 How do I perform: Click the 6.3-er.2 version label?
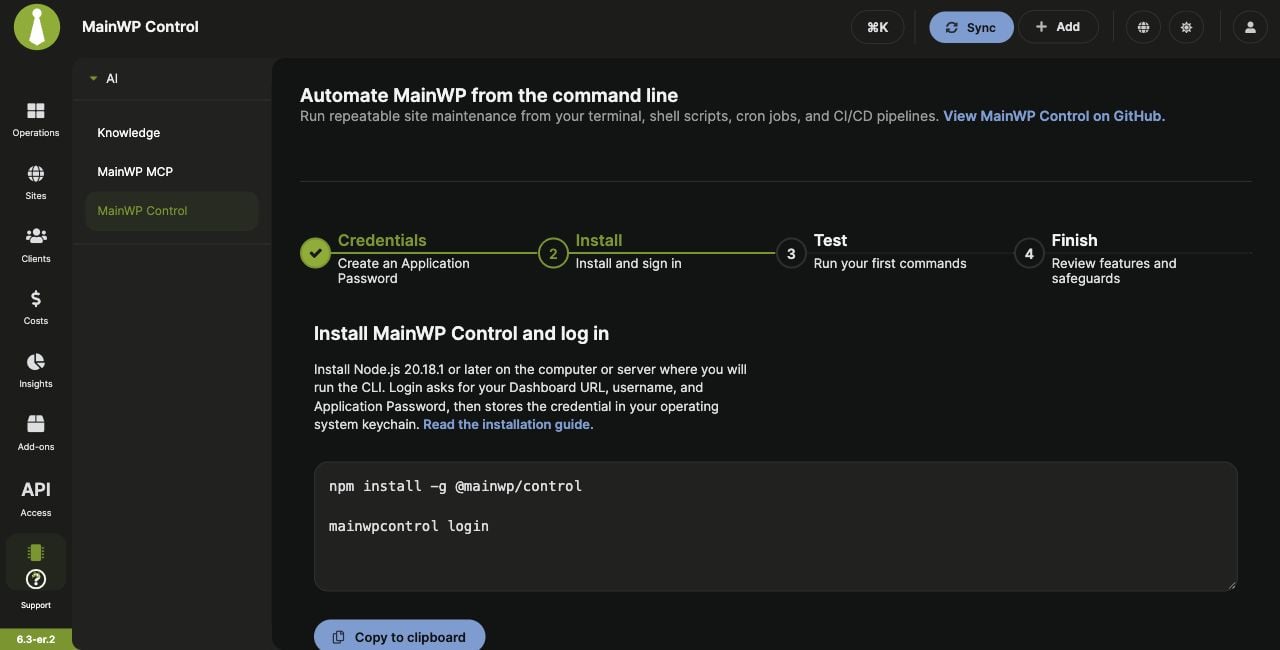36,639
